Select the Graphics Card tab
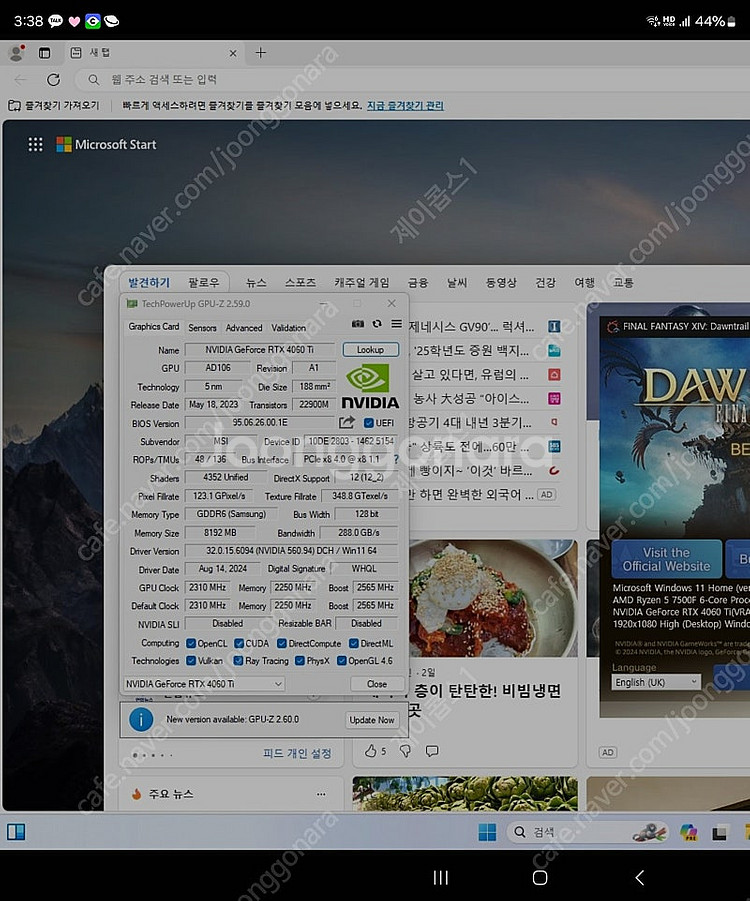The width and height of the screenshot is (750, 901). pos(153,326)
